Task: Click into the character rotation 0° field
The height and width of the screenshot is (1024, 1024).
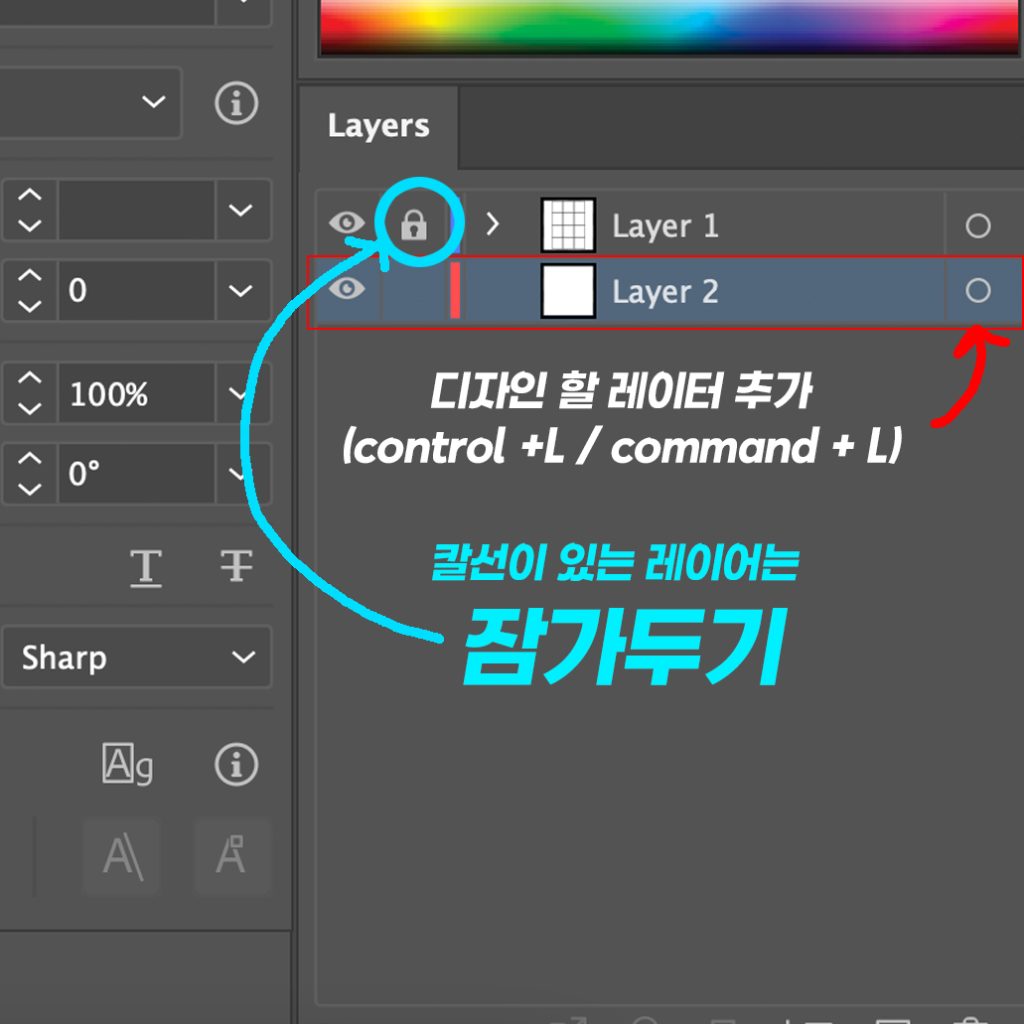Action: click(136, 473)
